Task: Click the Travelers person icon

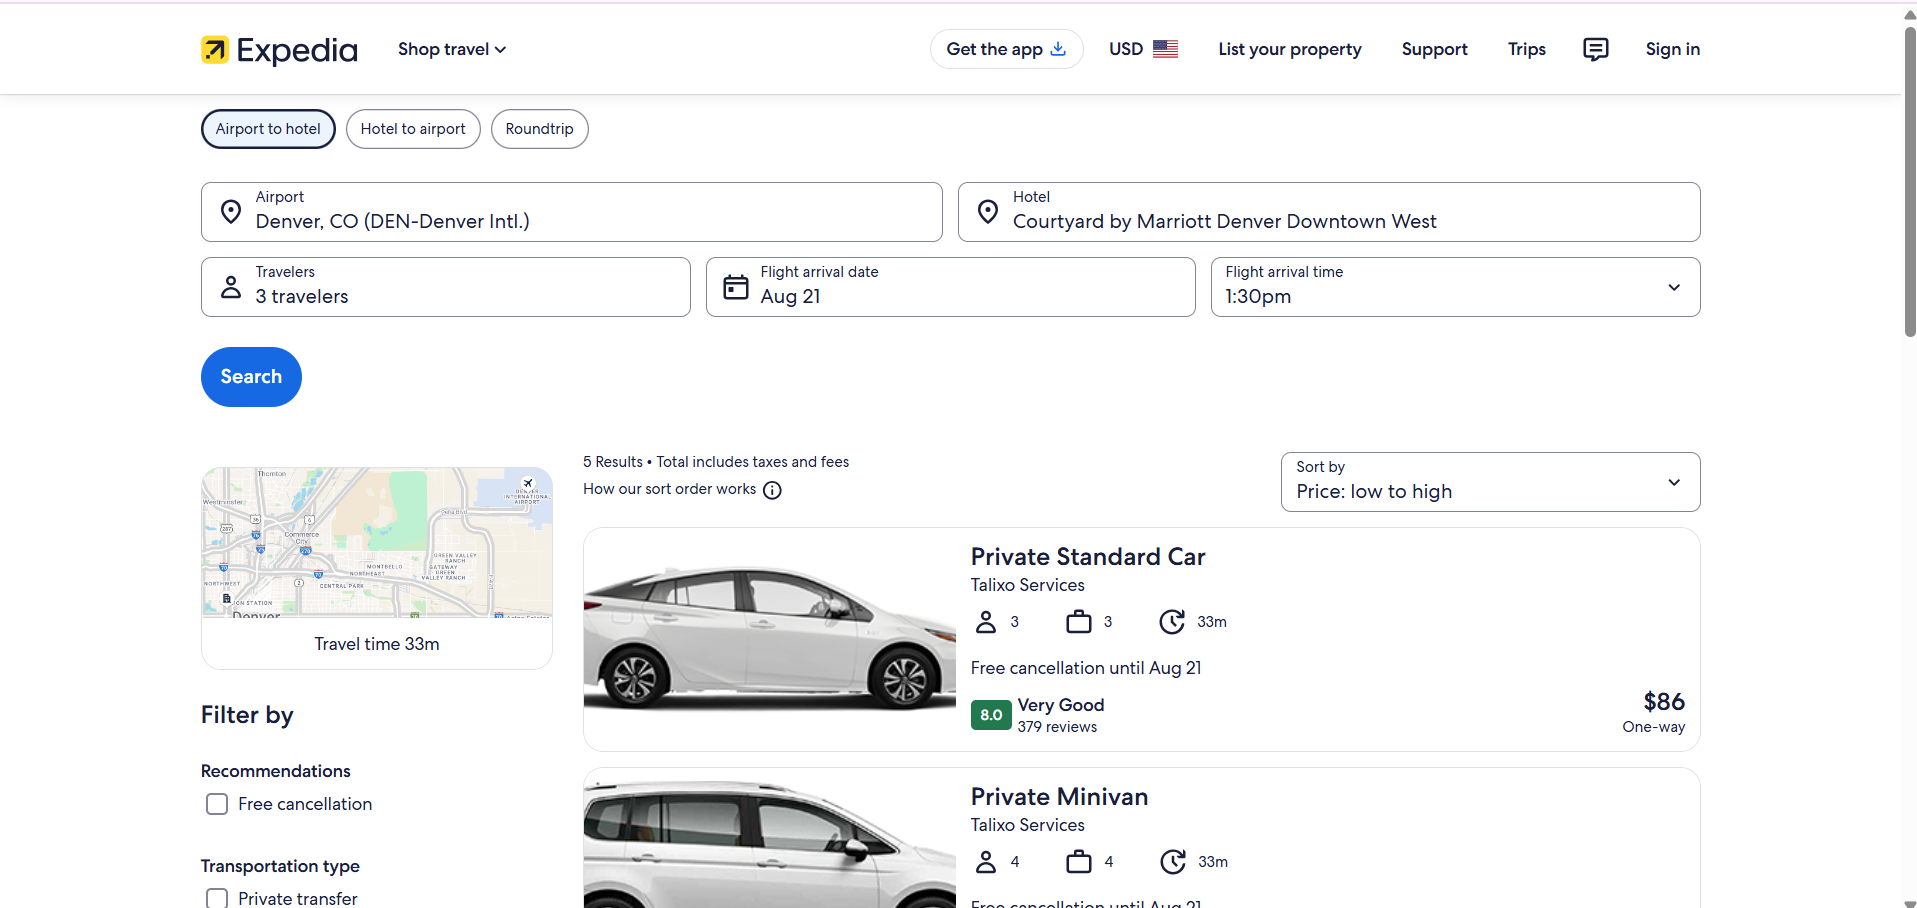Action: [x=231, y=287]
